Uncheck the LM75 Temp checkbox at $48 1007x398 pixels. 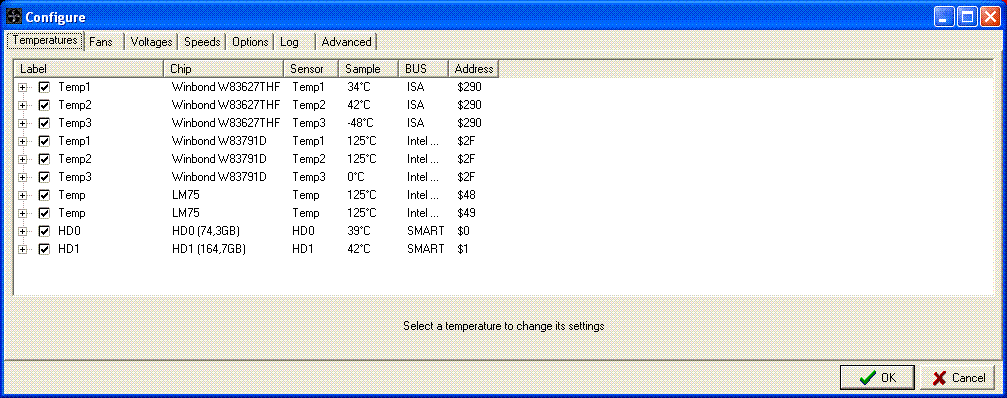point(44,195)
